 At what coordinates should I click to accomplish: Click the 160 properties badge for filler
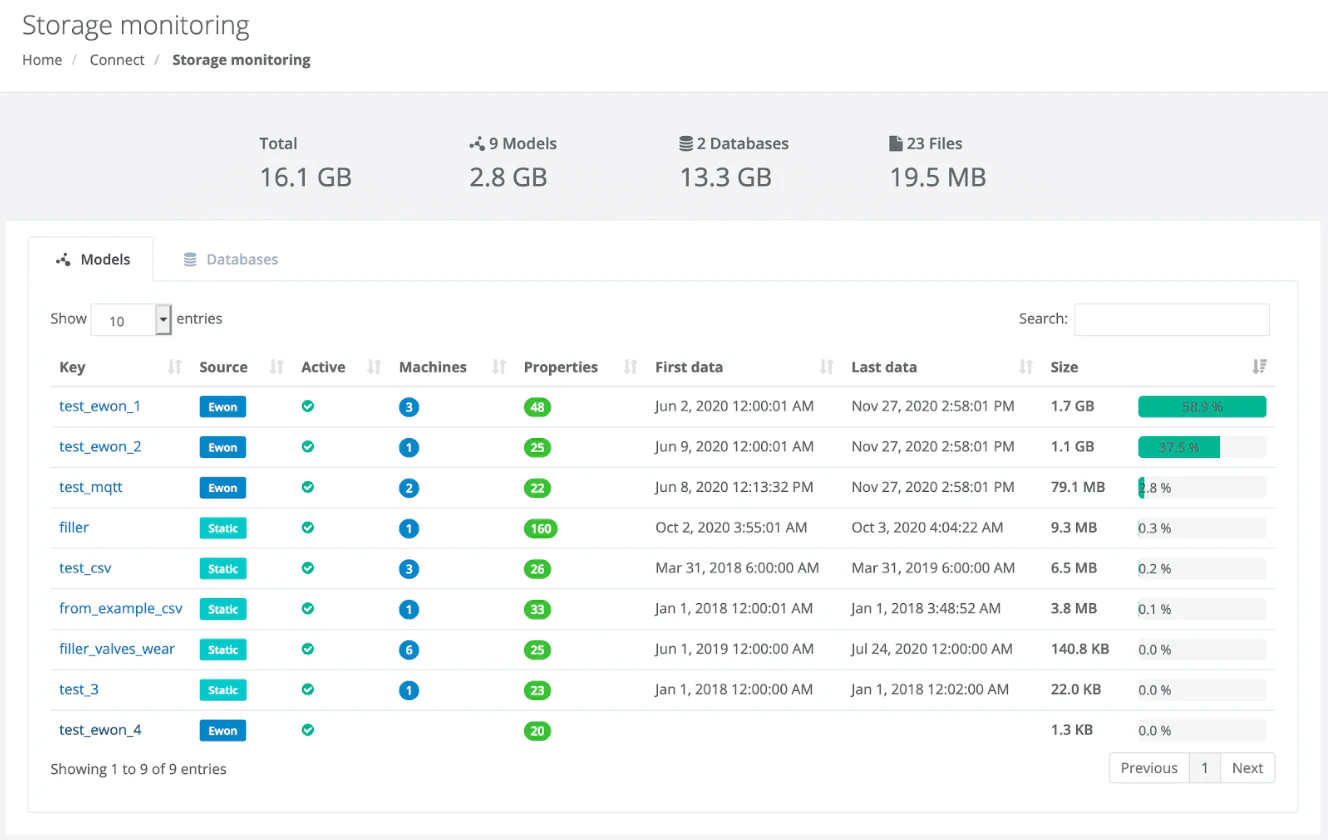[x=541, y=529]
